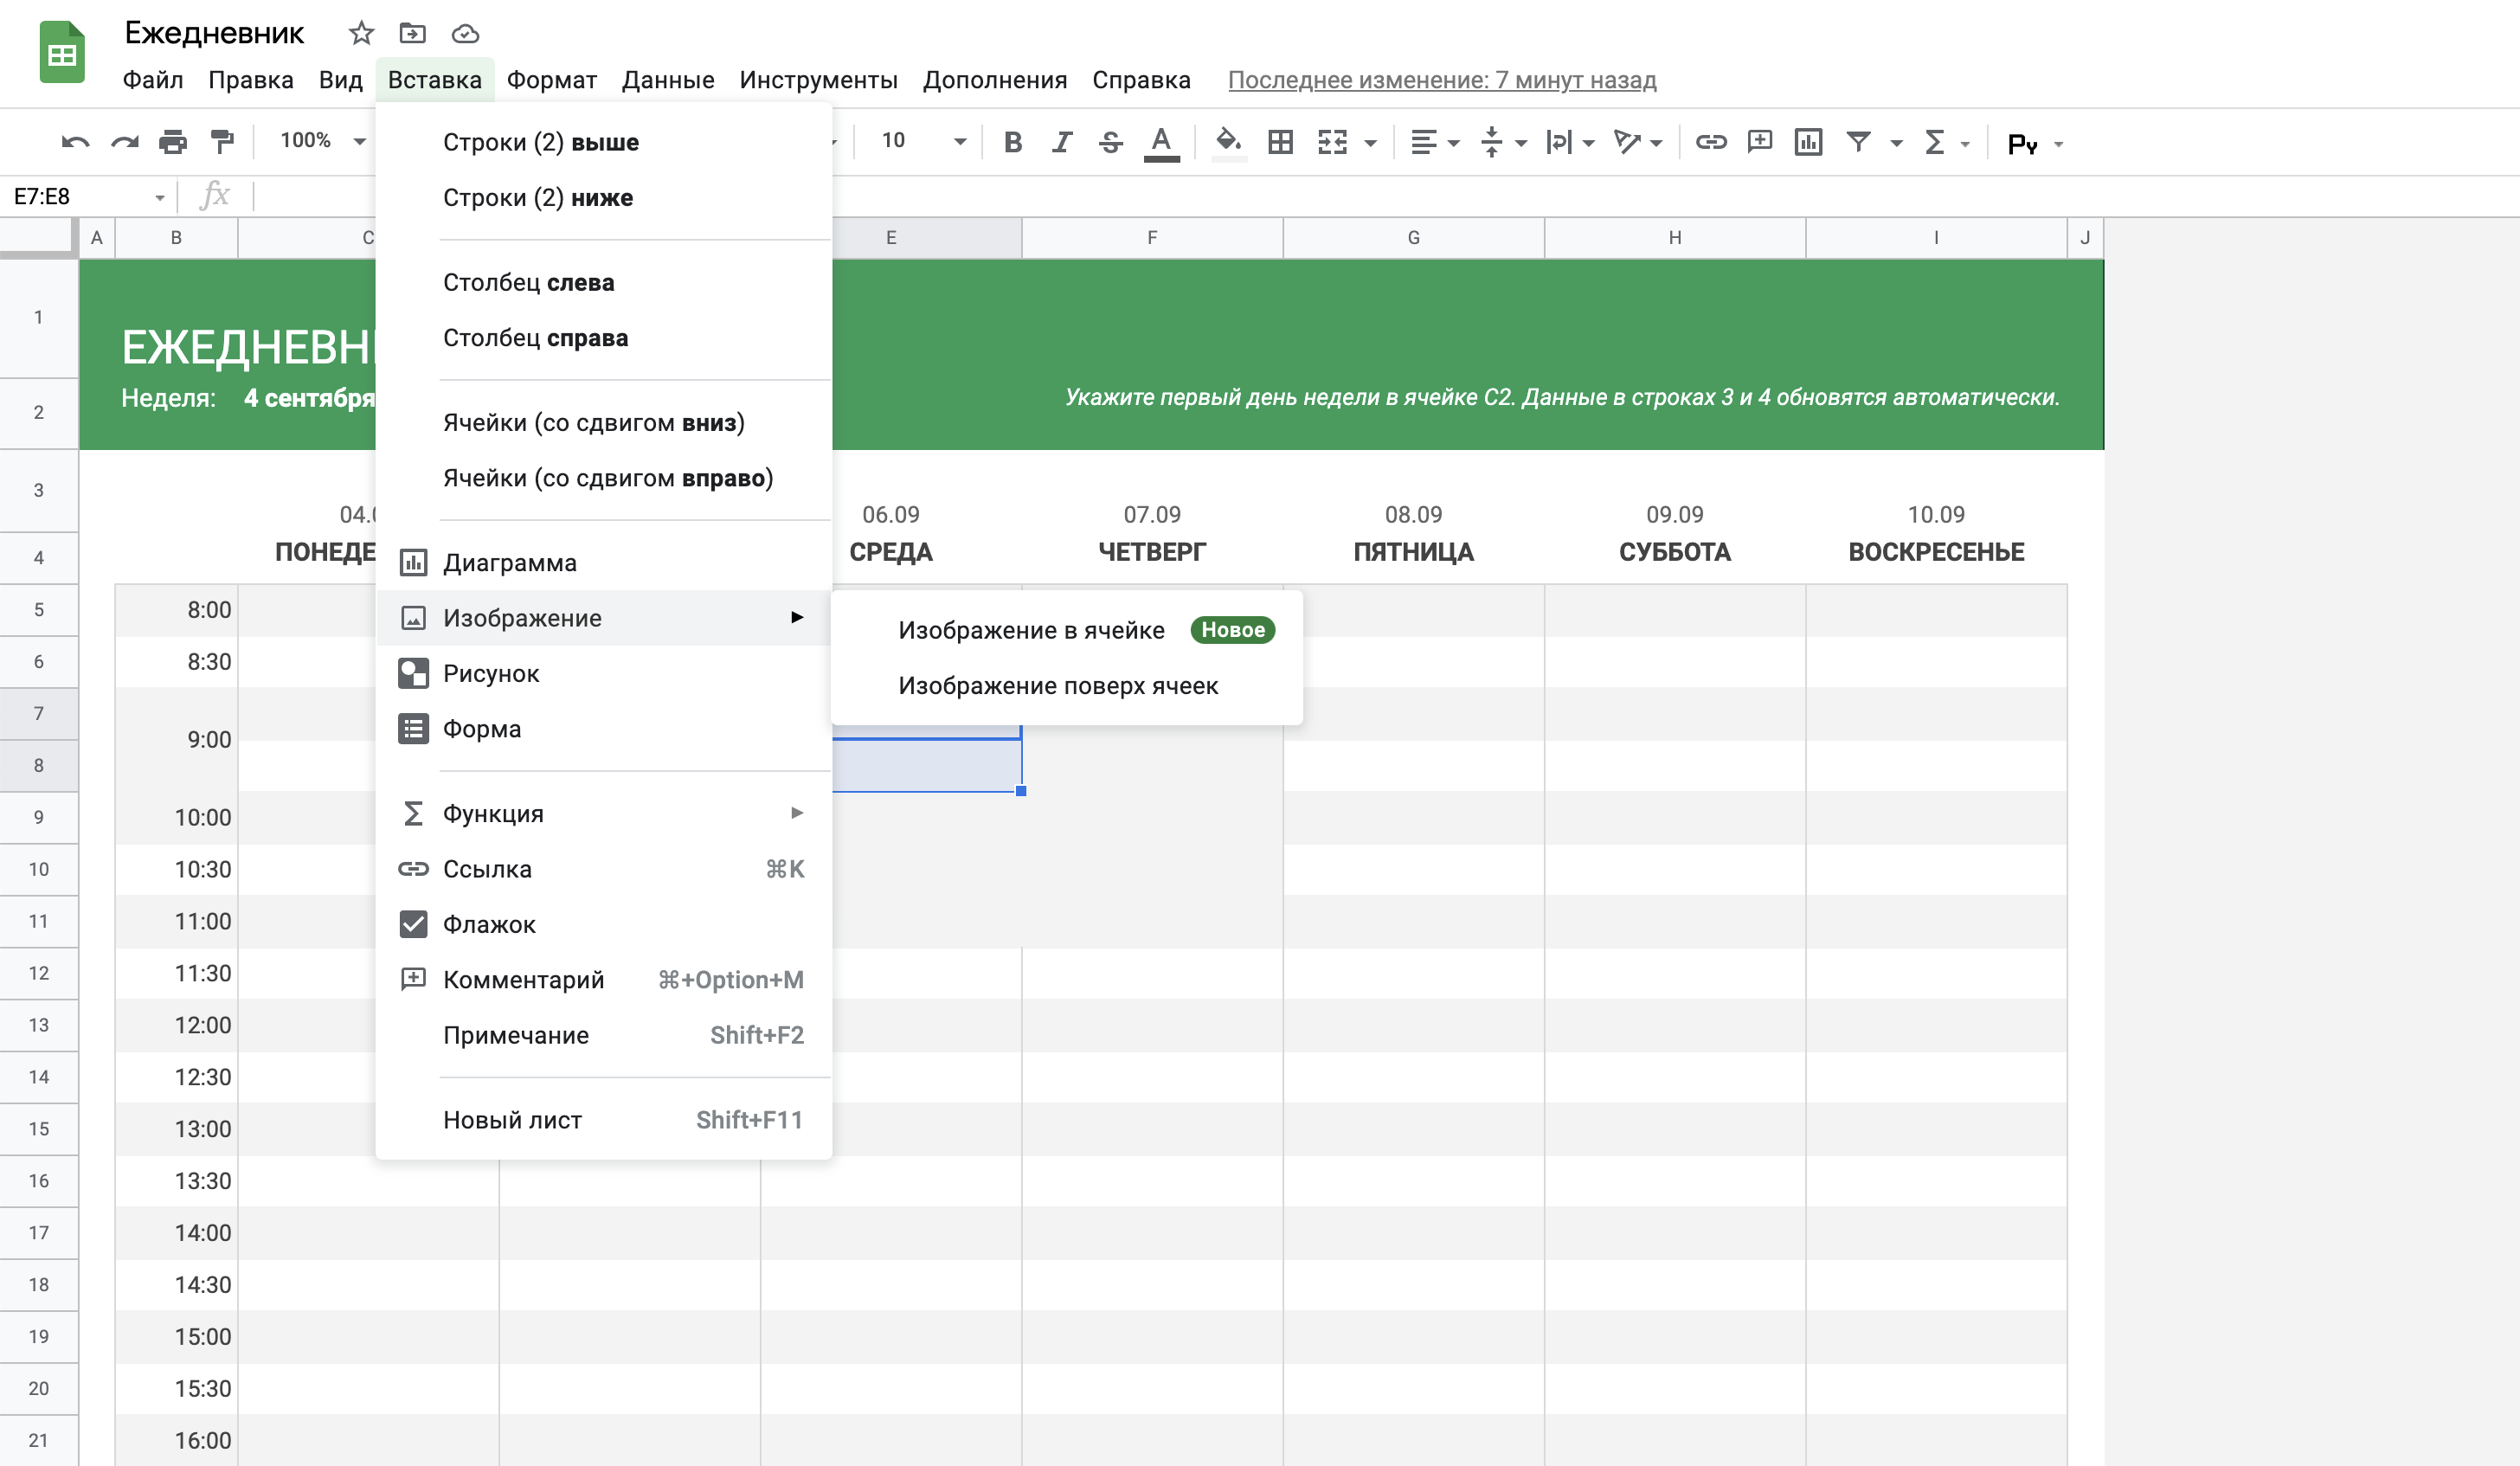Click the Move to folder icon
The image size is (2520, 1466).
[x=412, y=34]
